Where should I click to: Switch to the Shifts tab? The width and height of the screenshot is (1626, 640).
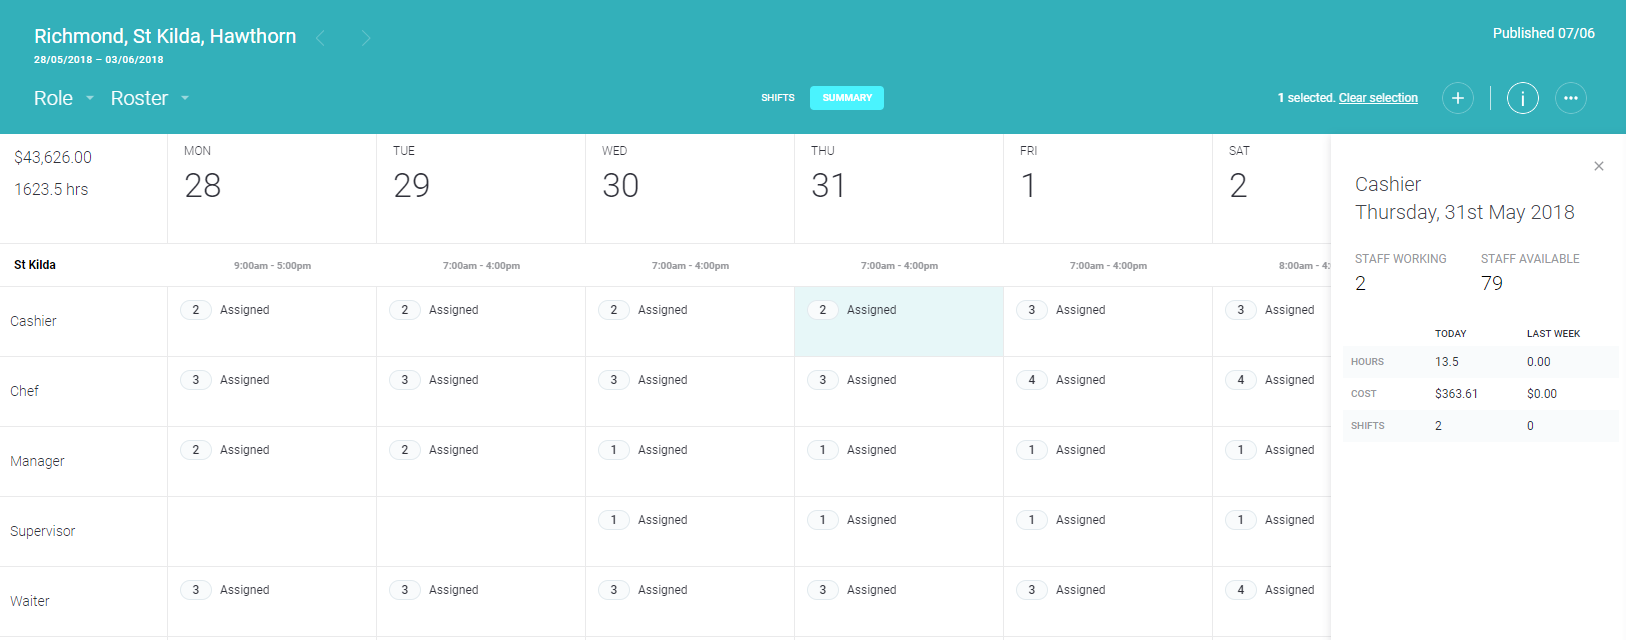pyautogui.click(x=777, y=98)
